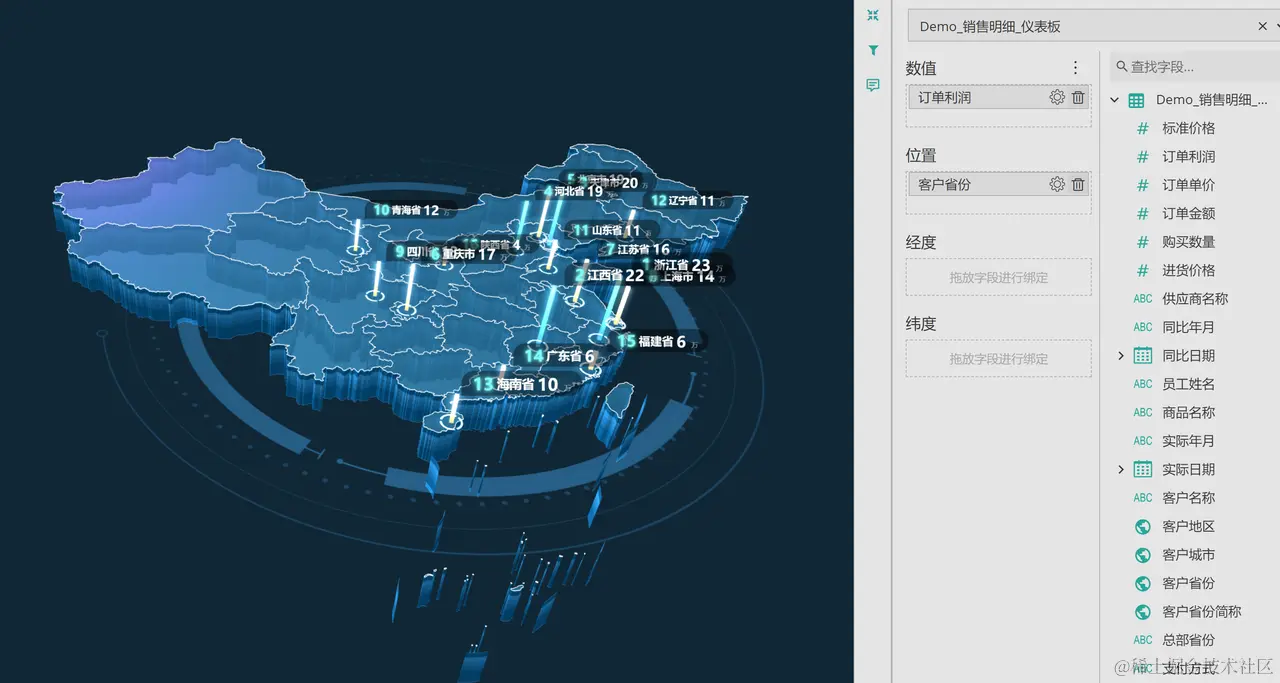This screenshot has height=683, width=1280.
Task: Click the 纬度 drop zone placeholder
Action: coord(998,359)
